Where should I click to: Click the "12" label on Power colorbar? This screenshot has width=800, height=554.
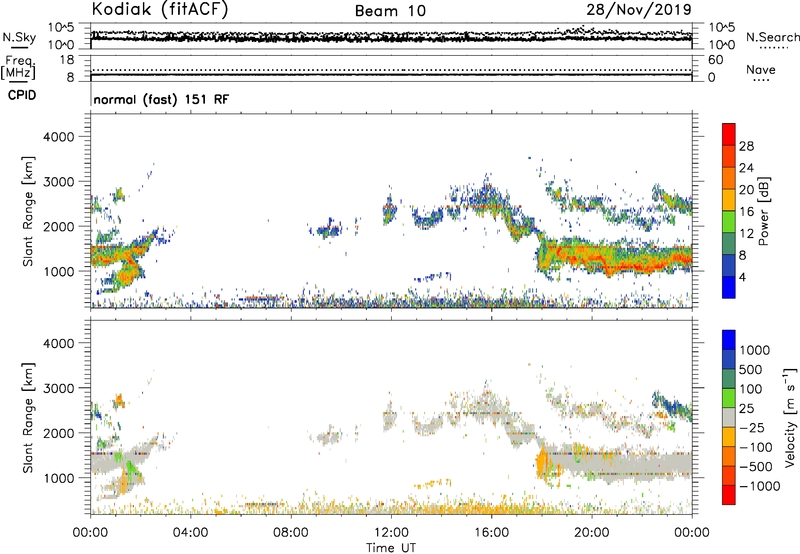(x=746, y=234)
